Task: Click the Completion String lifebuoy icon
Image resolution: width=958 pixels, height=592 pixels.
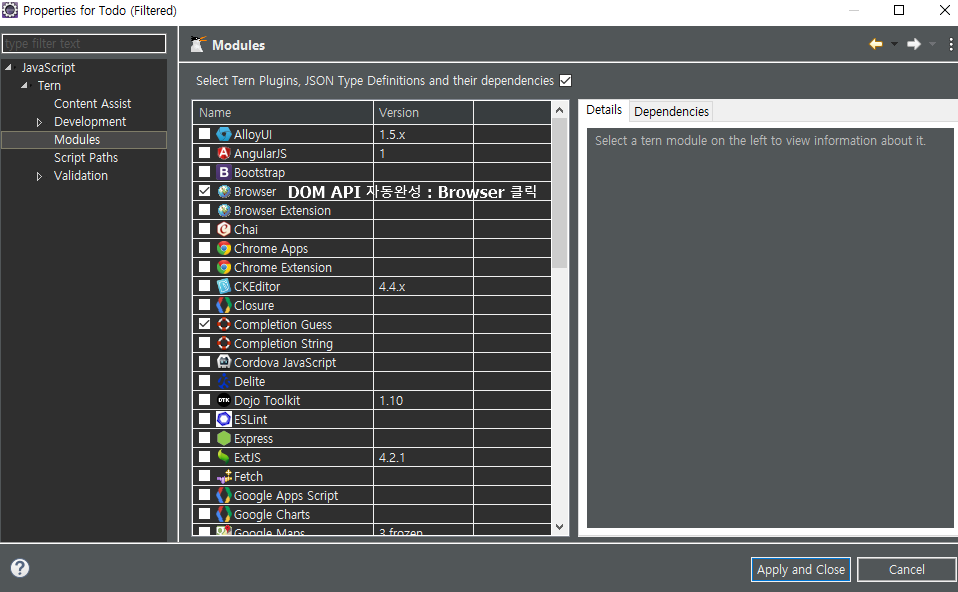Action: point(224,343)
